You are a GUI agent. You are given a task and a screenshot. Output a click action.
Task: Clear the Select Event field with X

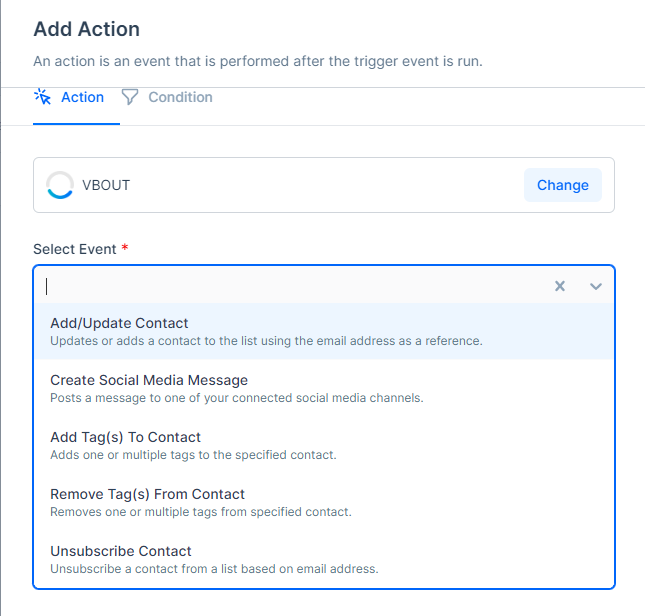560,286
